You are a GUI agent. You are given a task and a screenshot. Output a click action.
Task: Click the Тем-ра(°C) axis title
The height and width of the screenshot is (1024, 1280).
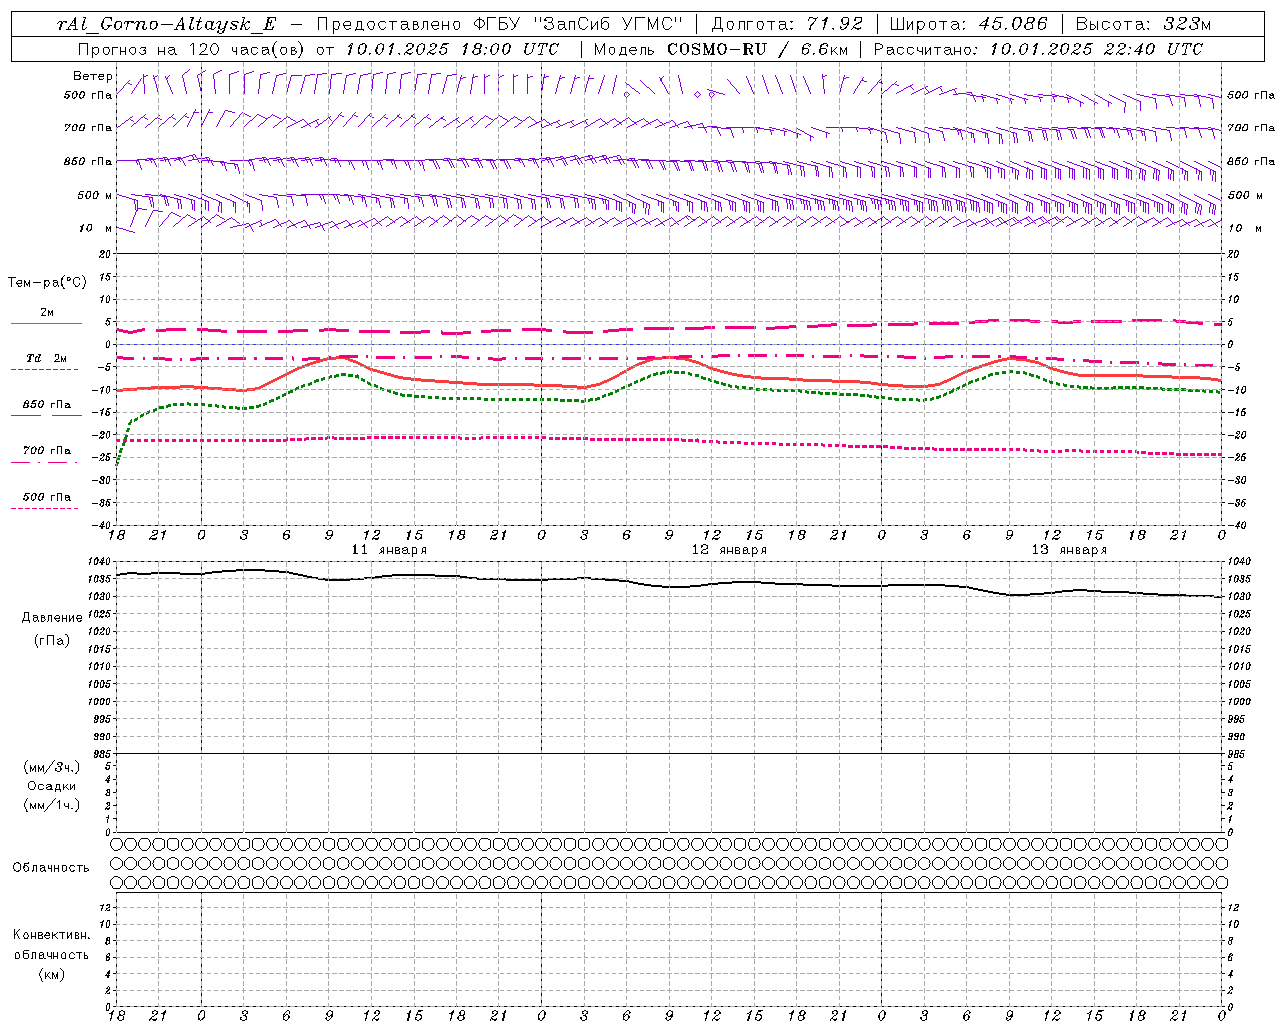coord(47,283)
